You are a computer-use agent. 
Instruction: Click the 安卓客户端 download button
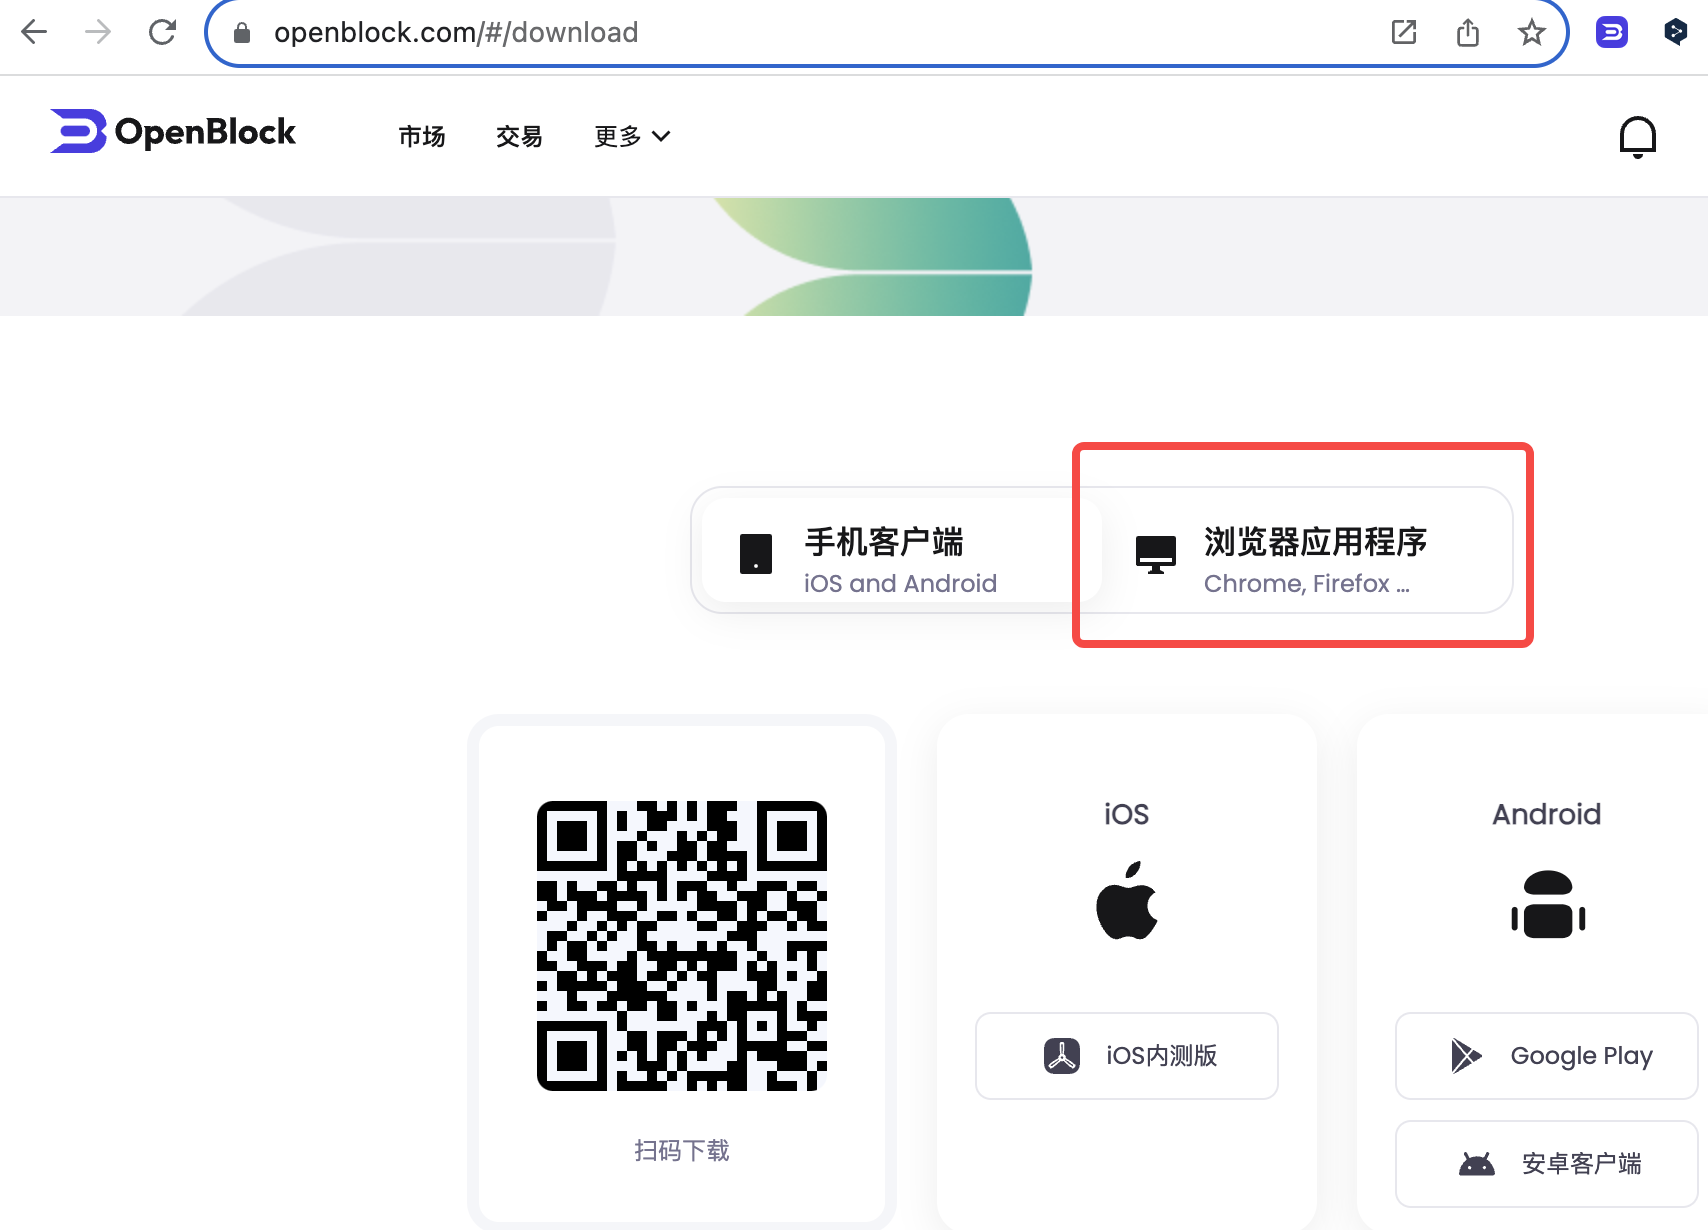(1547, 1164)
